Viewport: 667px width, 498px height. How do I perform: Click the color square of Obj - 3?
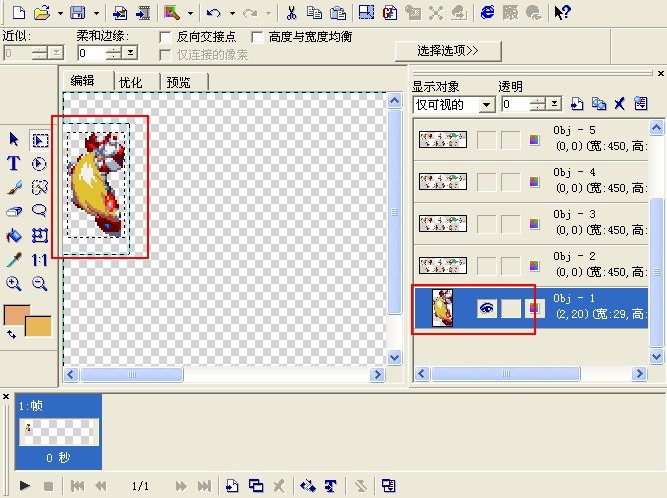tap(534, 224)
